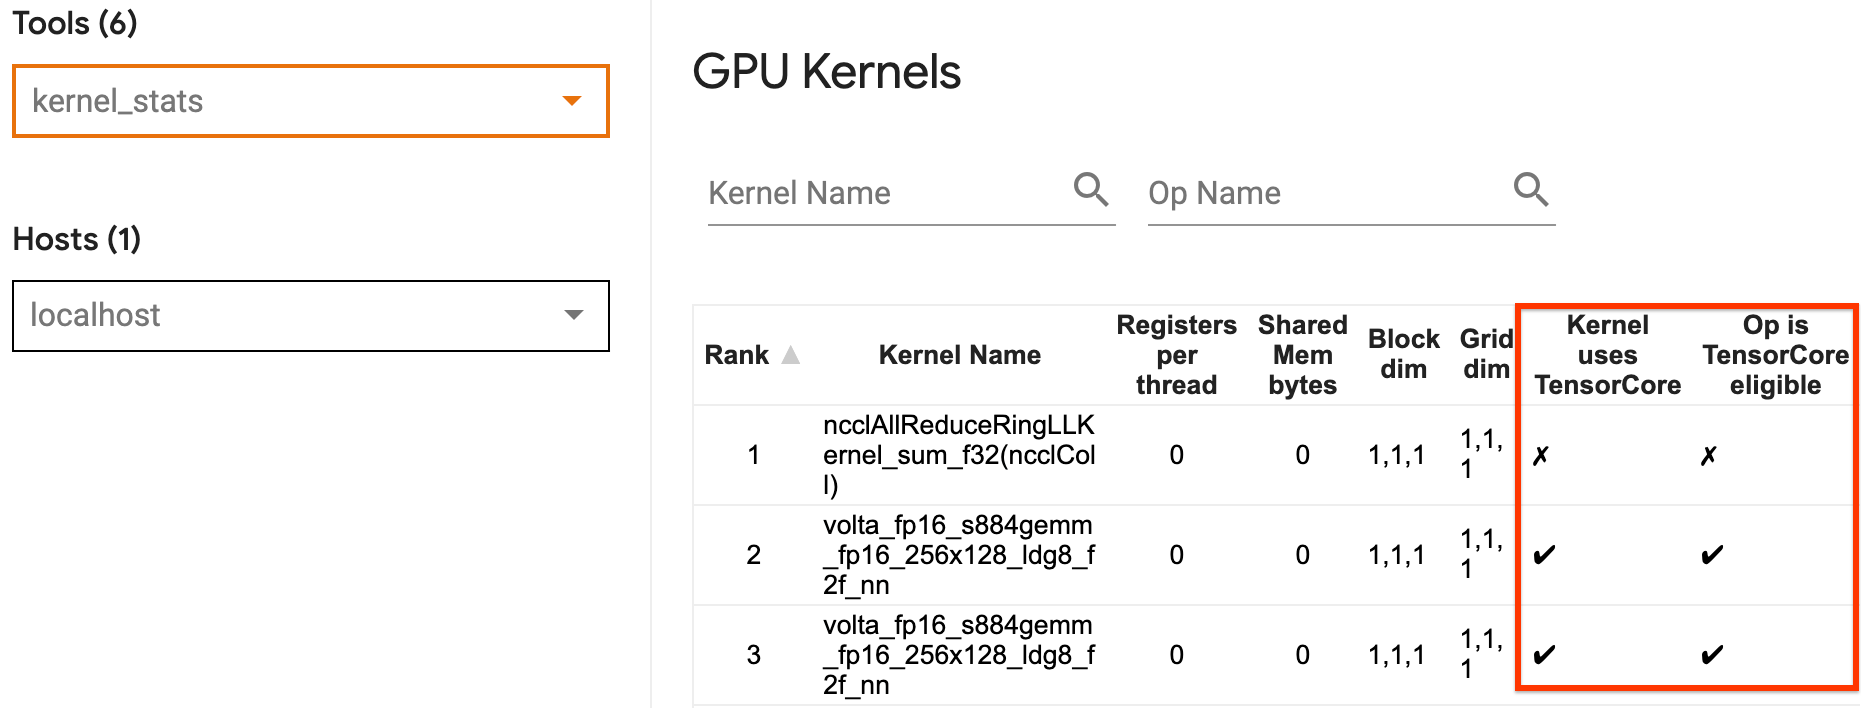Click the kernel_stats dropdown arrow

pos(572,101)
